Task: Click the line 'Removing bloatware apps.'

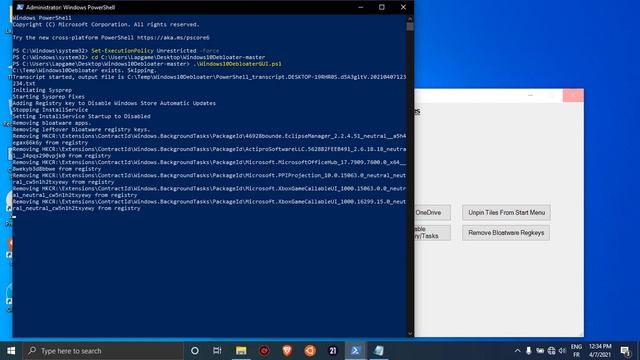Action: click(x=52, y=123)
